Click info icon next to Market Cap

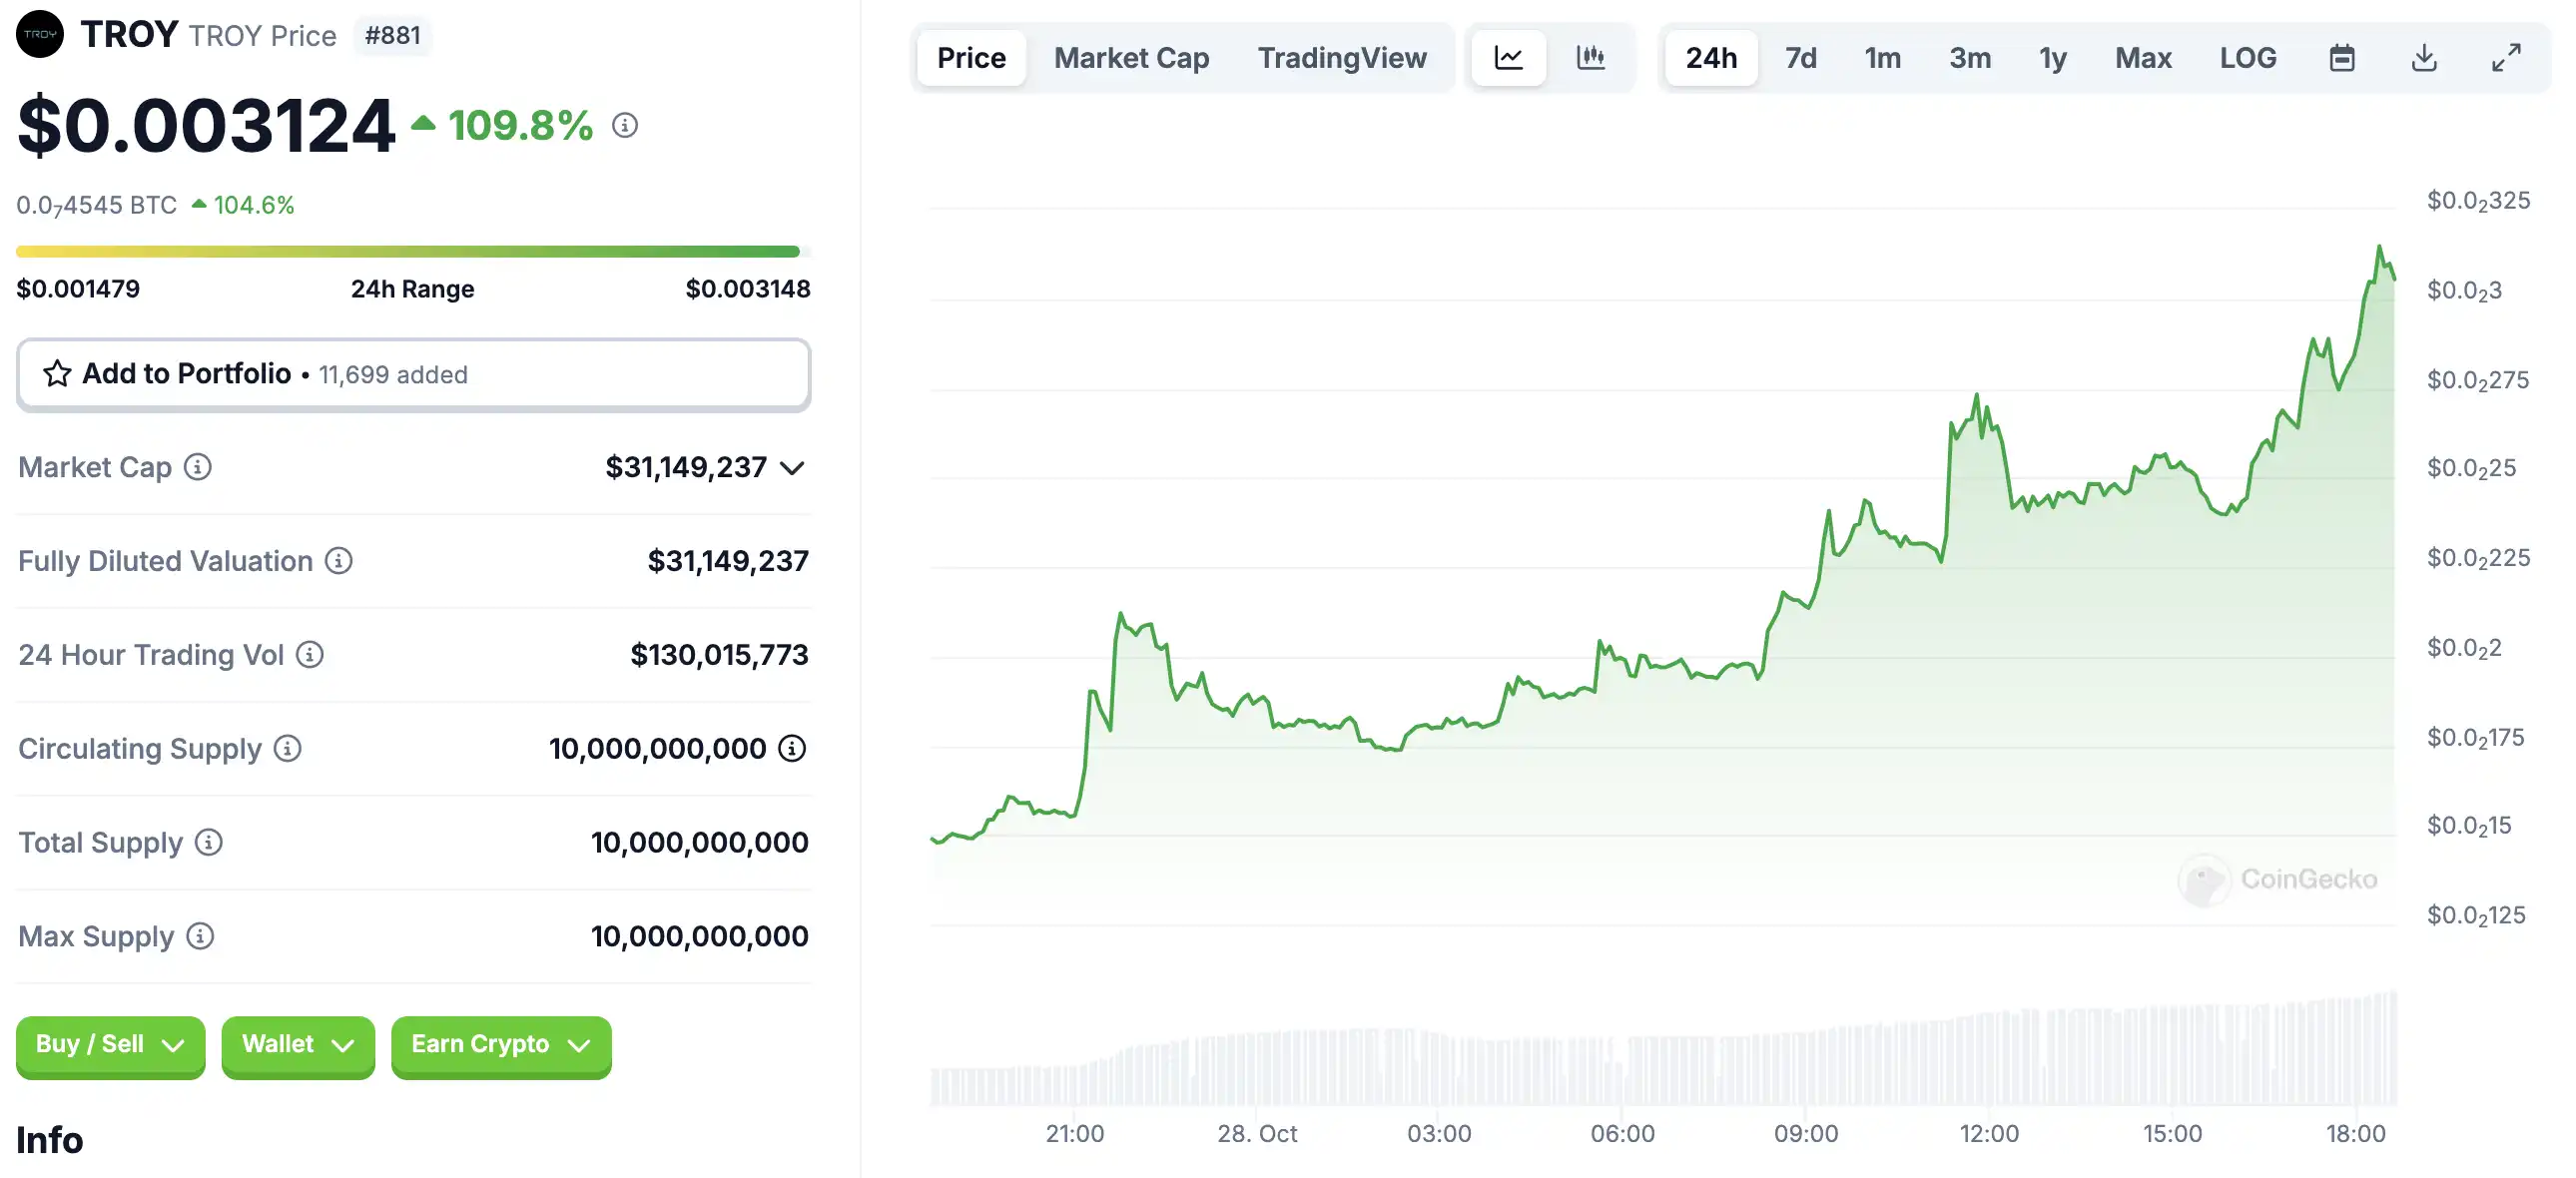point(198,467)
